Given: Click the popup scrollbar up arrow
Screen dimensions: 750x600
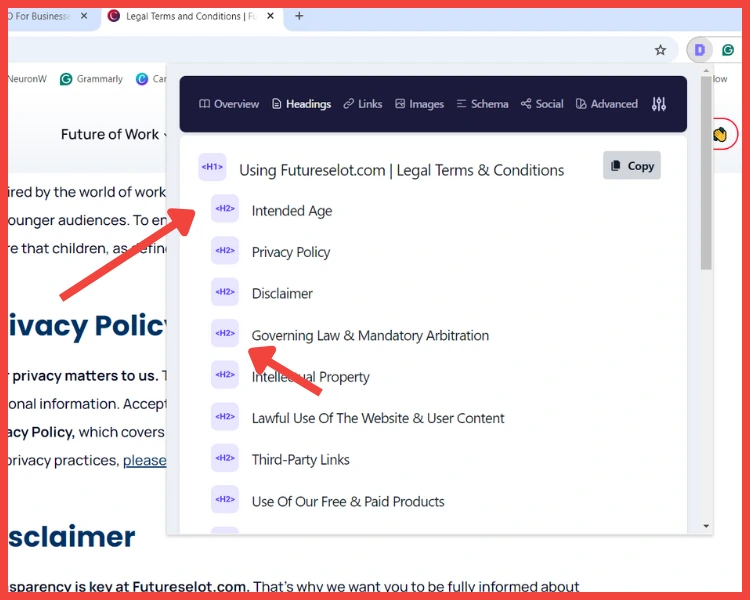Looking at the screenshot, I should coord(706,71).
